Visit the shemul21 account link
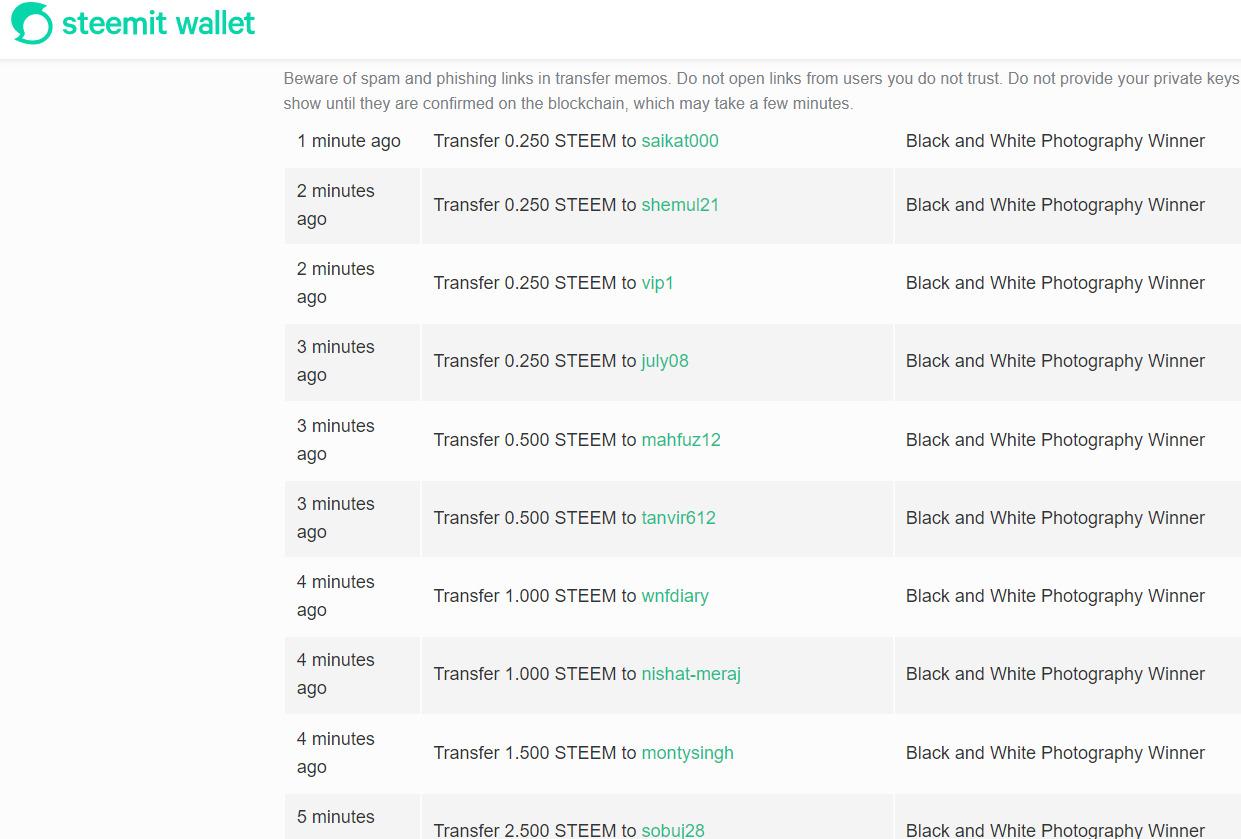Screen dimensions: 1241x839 click(680, 205)
